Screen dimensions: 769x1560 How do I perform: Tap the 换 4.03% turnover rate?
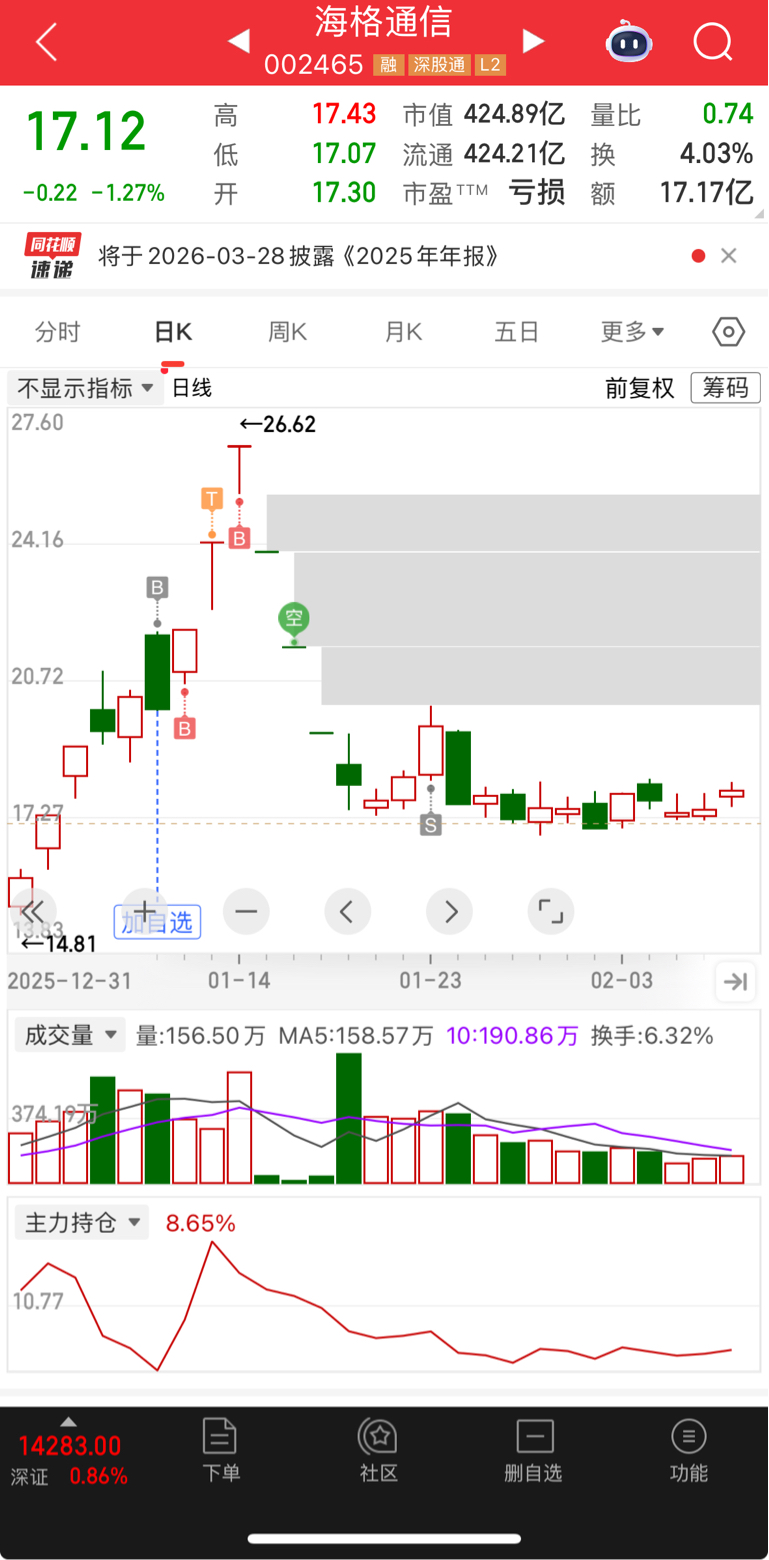(x=717, y=154)
